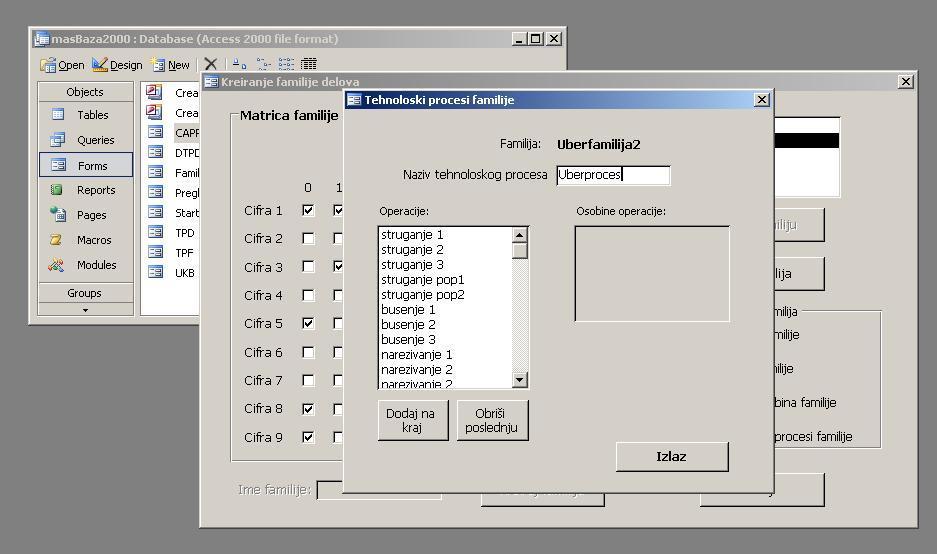Switch to Large Icons view in database toolbar

240,64
